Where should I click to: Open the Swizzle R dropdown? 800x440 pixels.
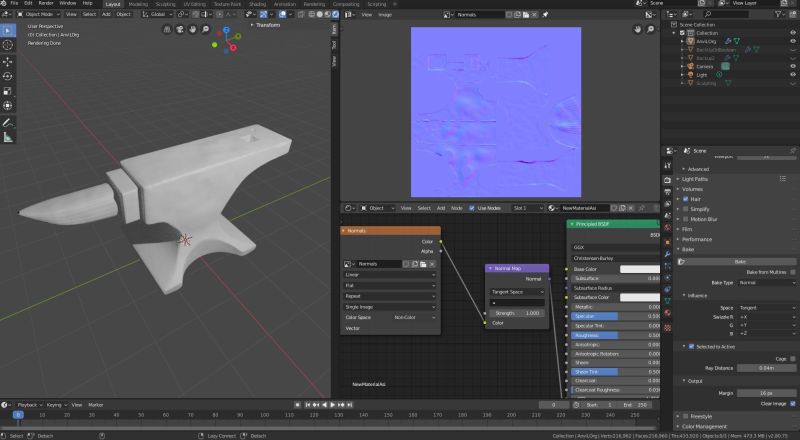pyautogui.click(x=767, y=317)
